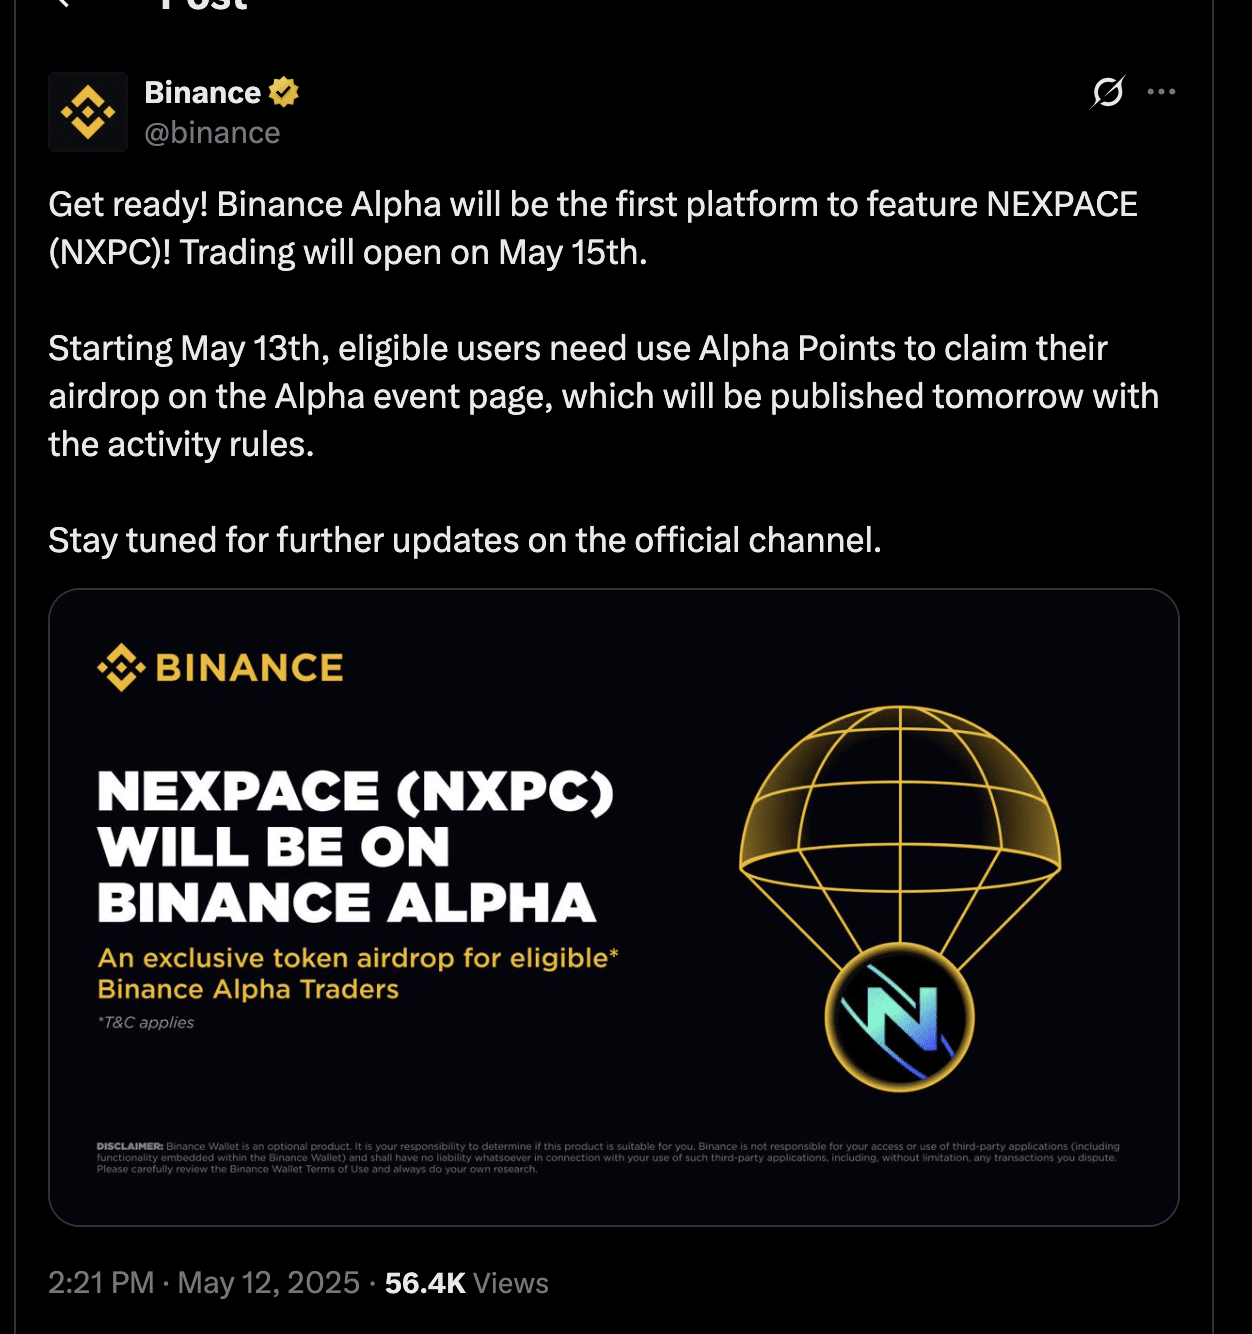Open the @binance handle link
This screenshot has height=1334, width=1252.
(x=212, y=133)
